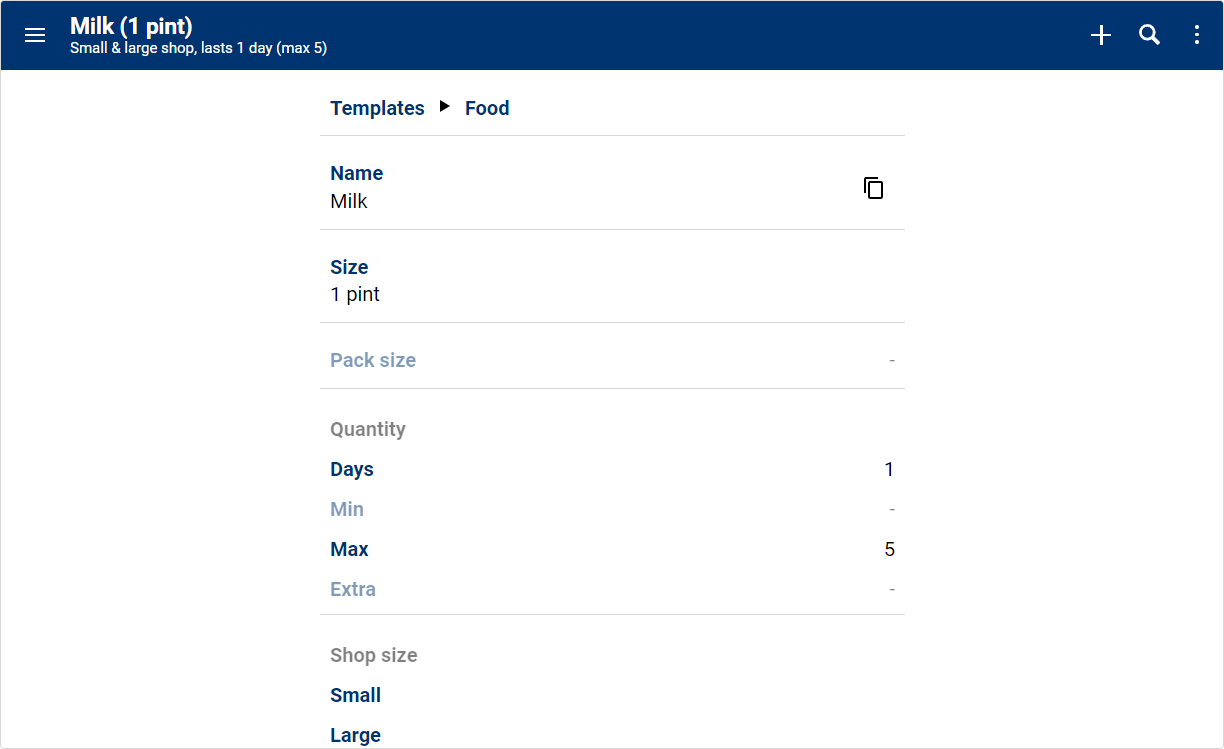Click the Days quantity row
1224x749 pixels.
click(x=611, y=469)
